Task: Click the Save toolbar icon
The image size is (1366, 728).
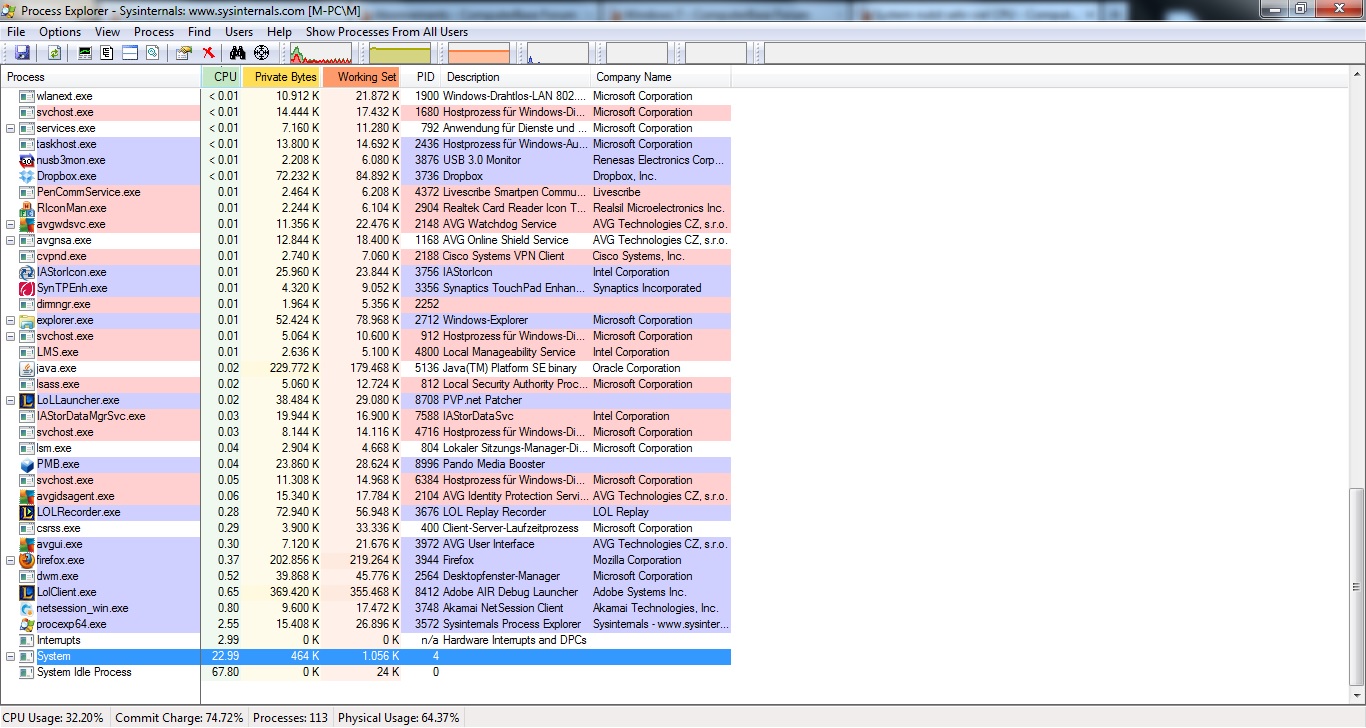Action: coord(20,53)
